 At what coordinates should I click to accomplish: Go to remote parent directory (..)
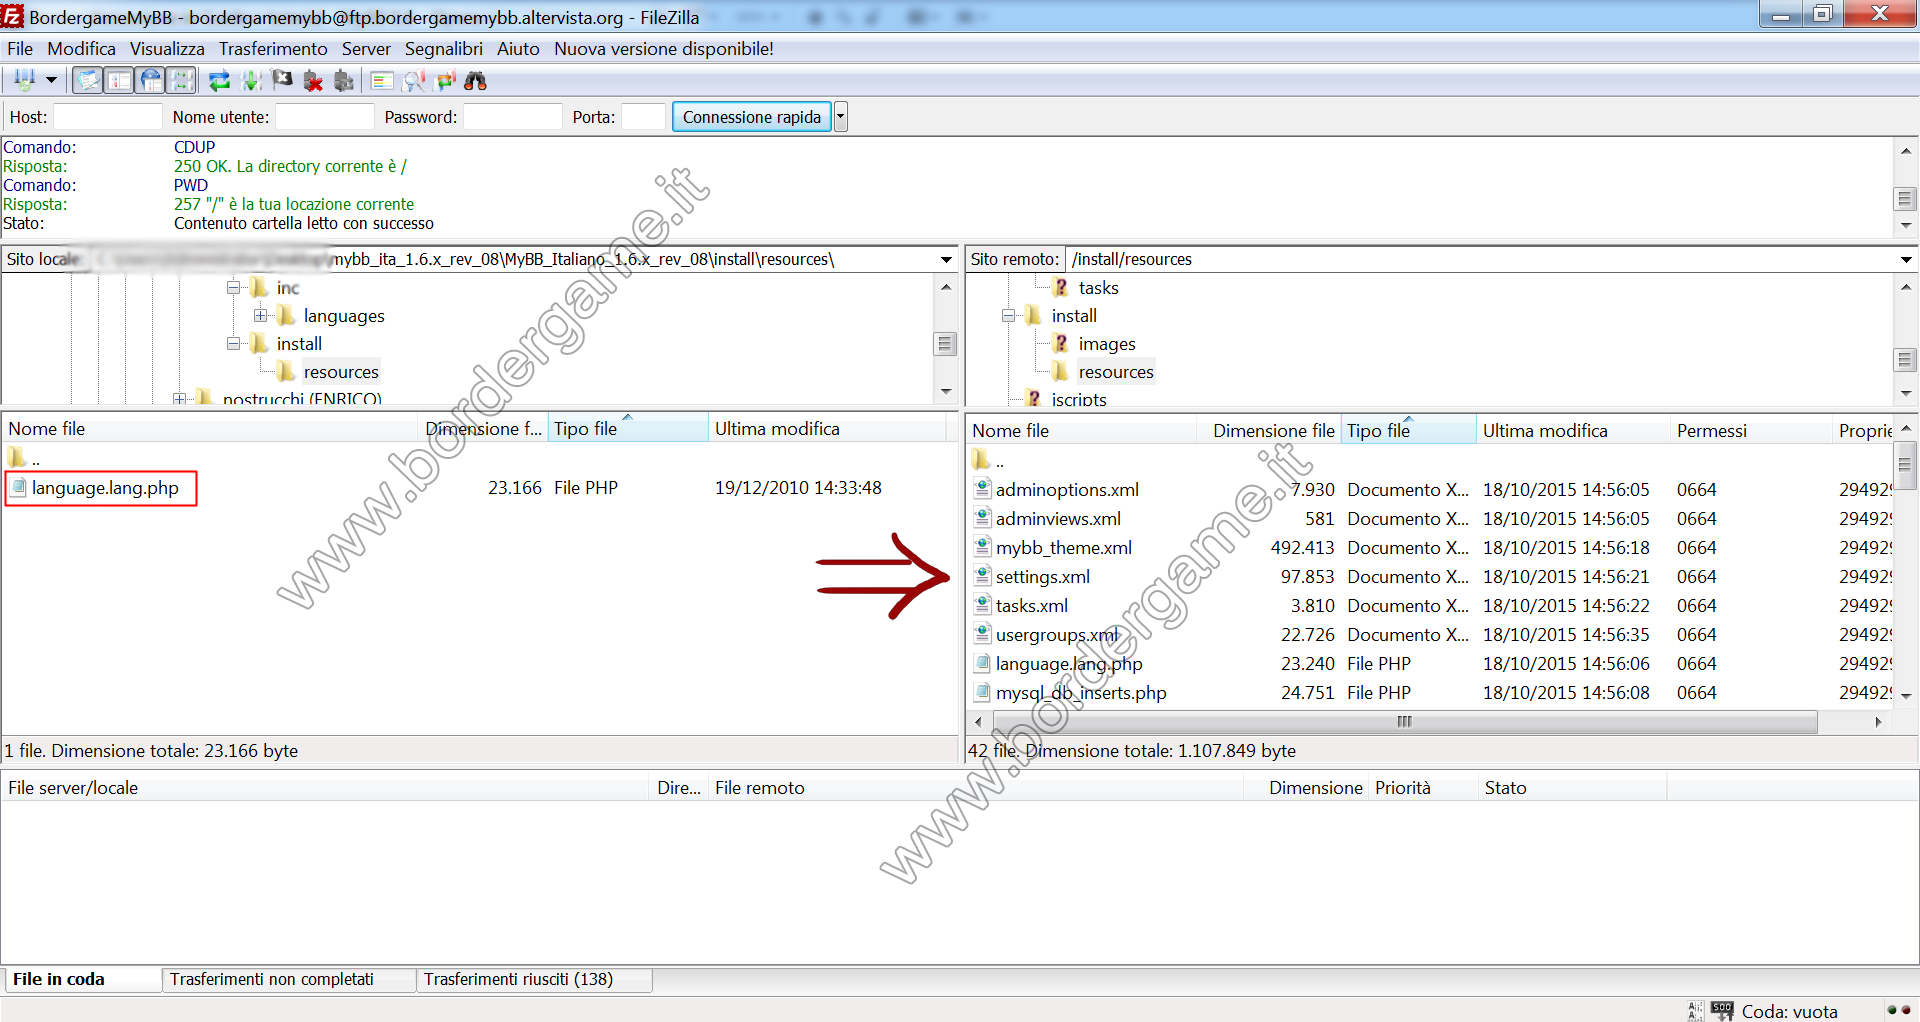coord(989,461)
